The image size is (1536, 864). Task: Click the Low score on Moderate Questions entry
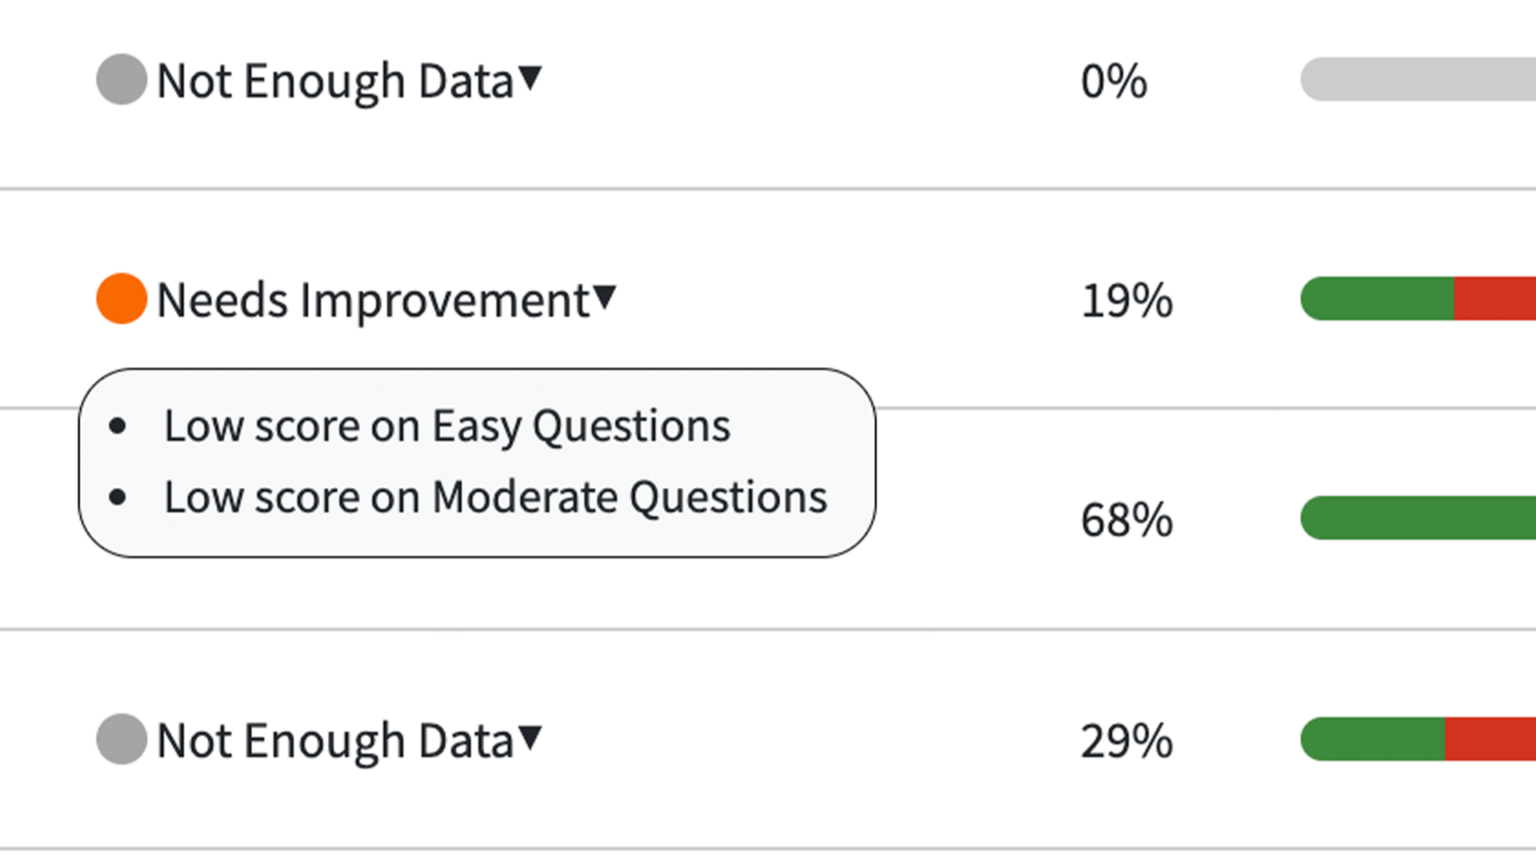click(496, 497)
